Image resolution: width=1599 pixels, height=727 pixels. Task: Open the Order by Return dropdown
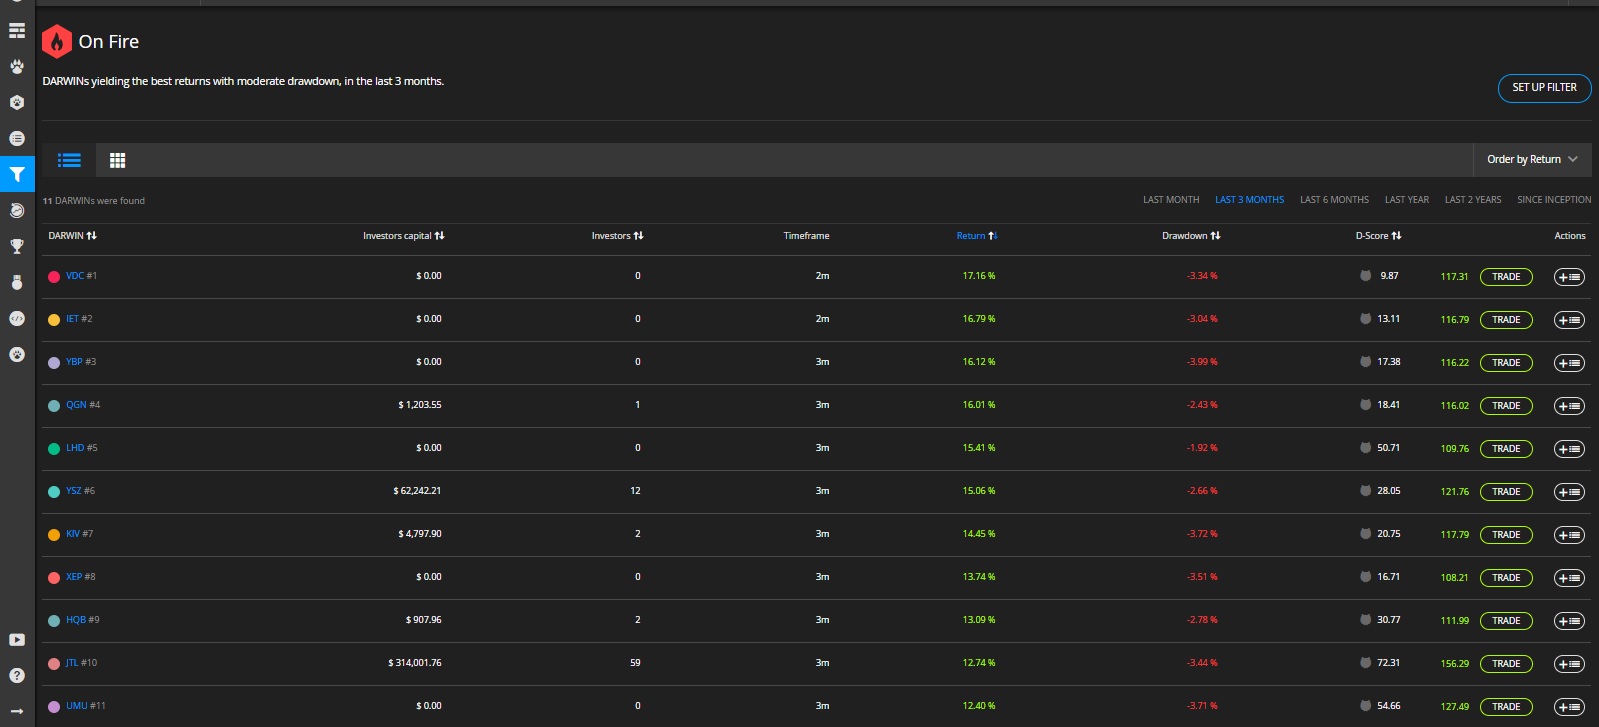pyautogui.click(x=1531, y=160)
